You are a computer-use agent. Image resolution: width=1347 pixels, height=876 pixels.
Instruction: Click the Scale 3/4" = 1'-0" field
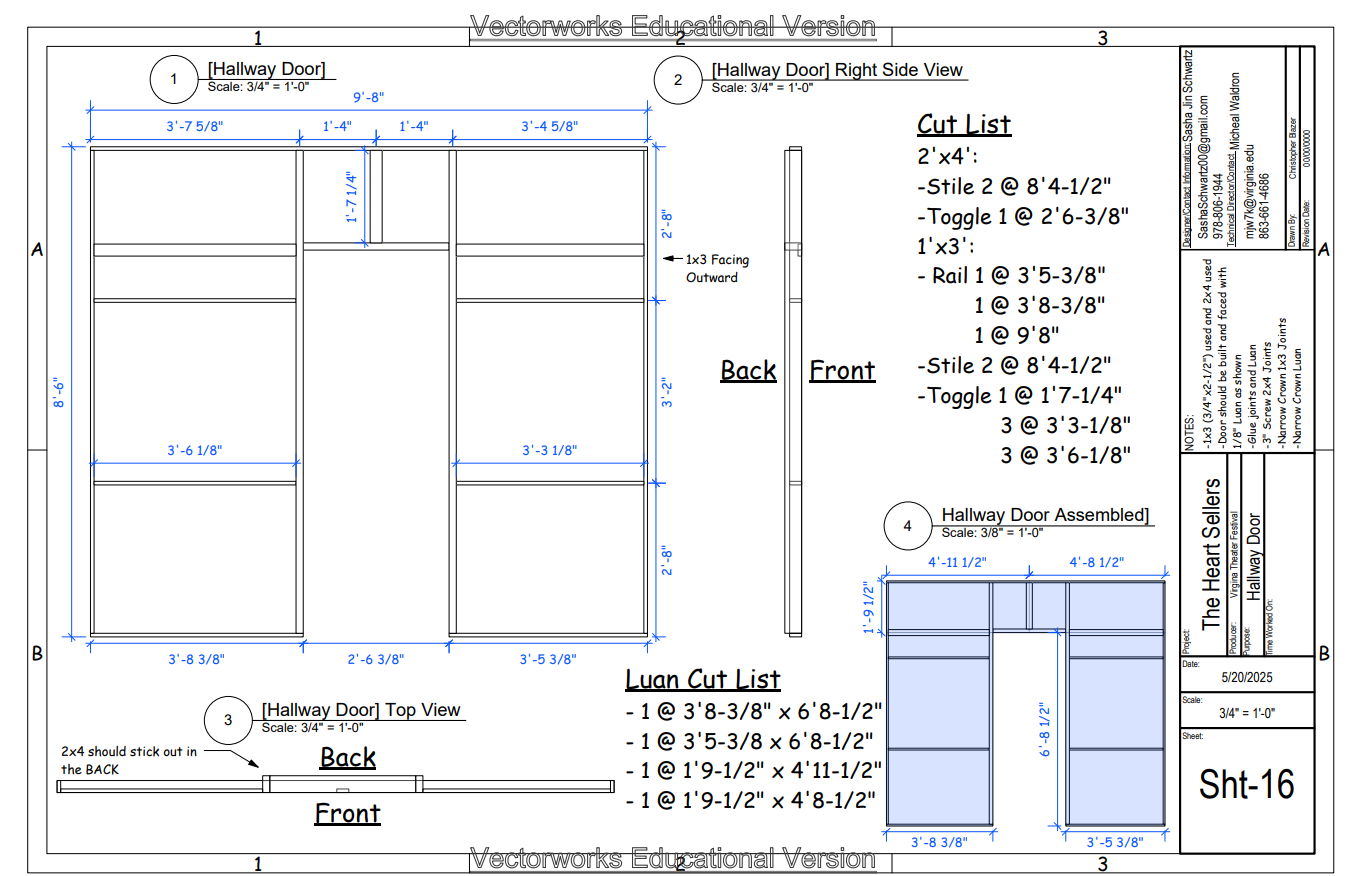click(1246, 711)
